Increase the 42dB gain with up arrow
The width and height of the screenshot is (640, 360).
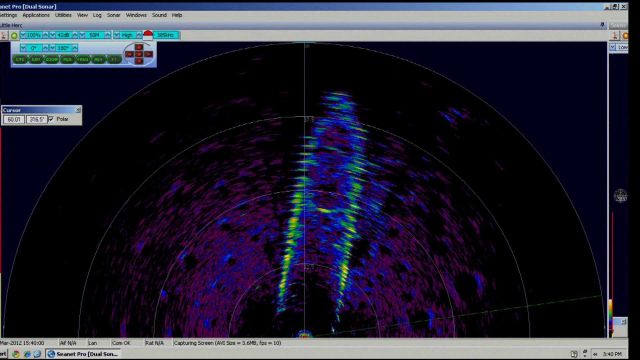click(75, 35)
